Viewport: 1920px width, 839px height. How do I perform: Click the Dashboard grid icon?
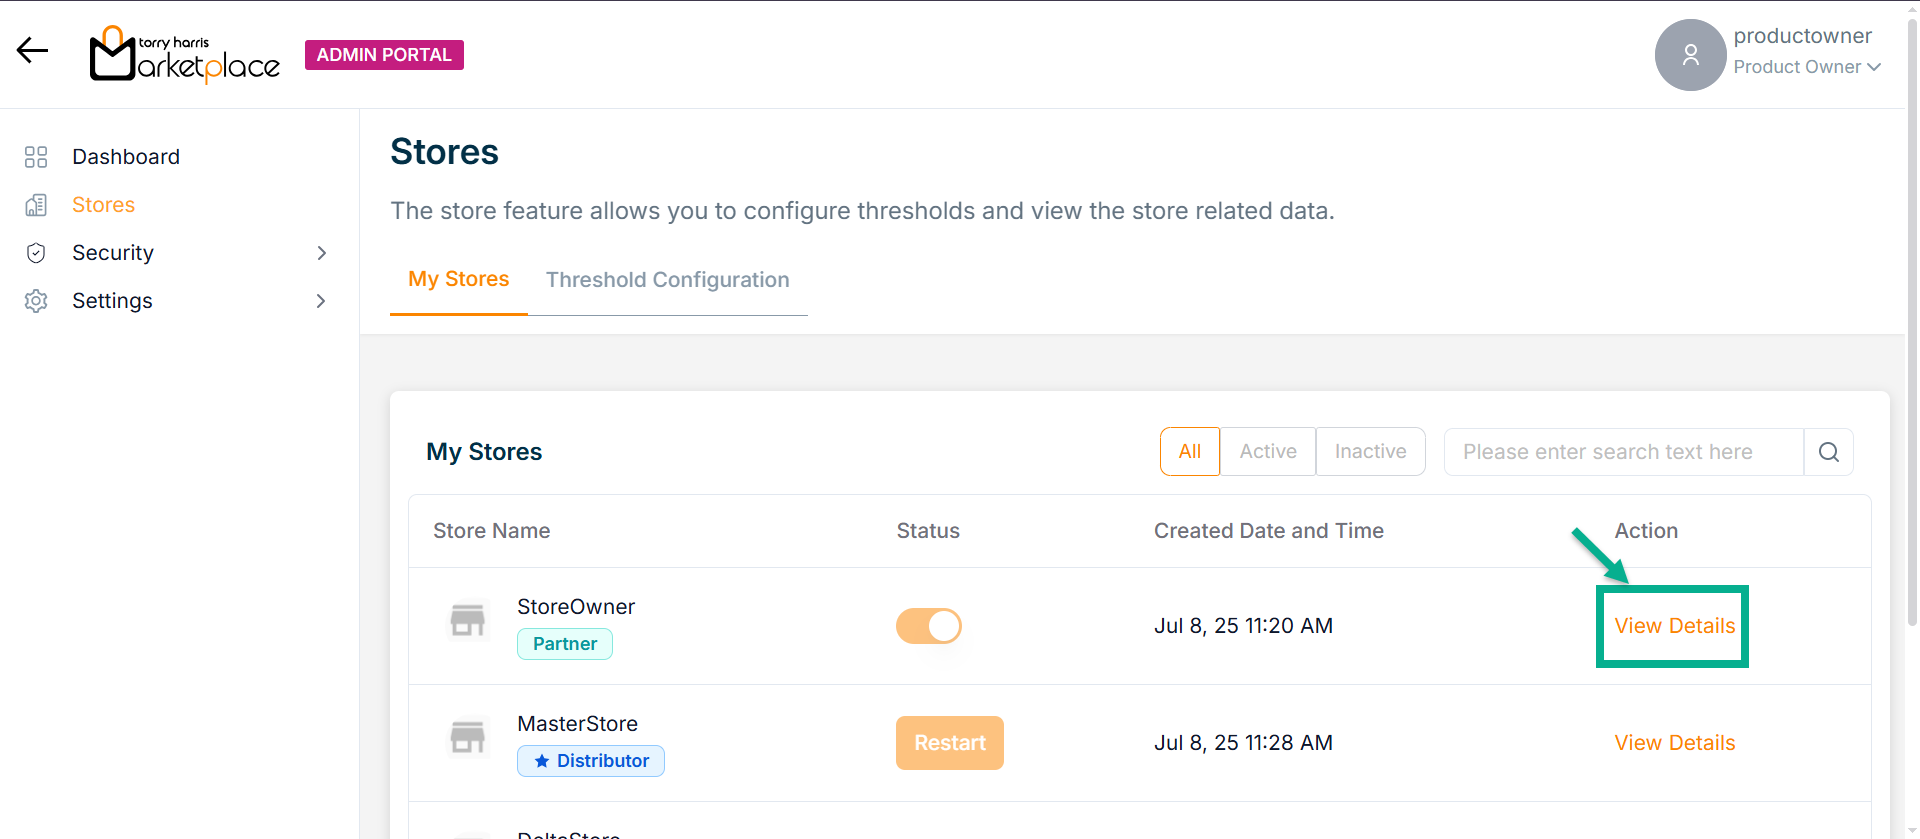(x=36, y=157)
